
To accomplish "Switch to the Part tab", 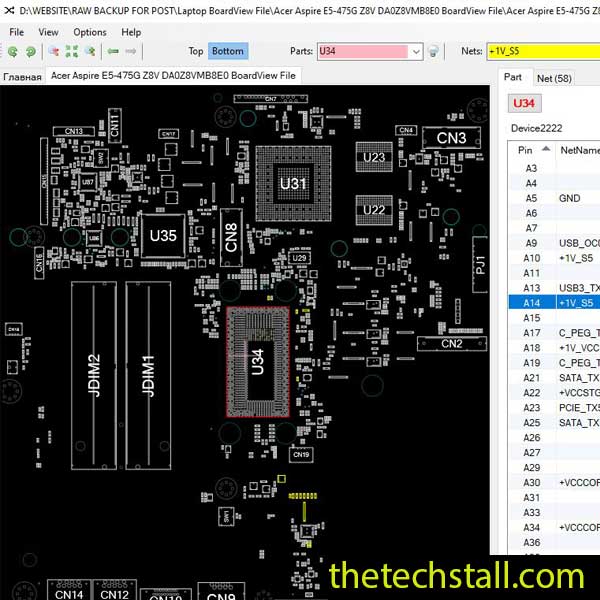I will [512, 77].
